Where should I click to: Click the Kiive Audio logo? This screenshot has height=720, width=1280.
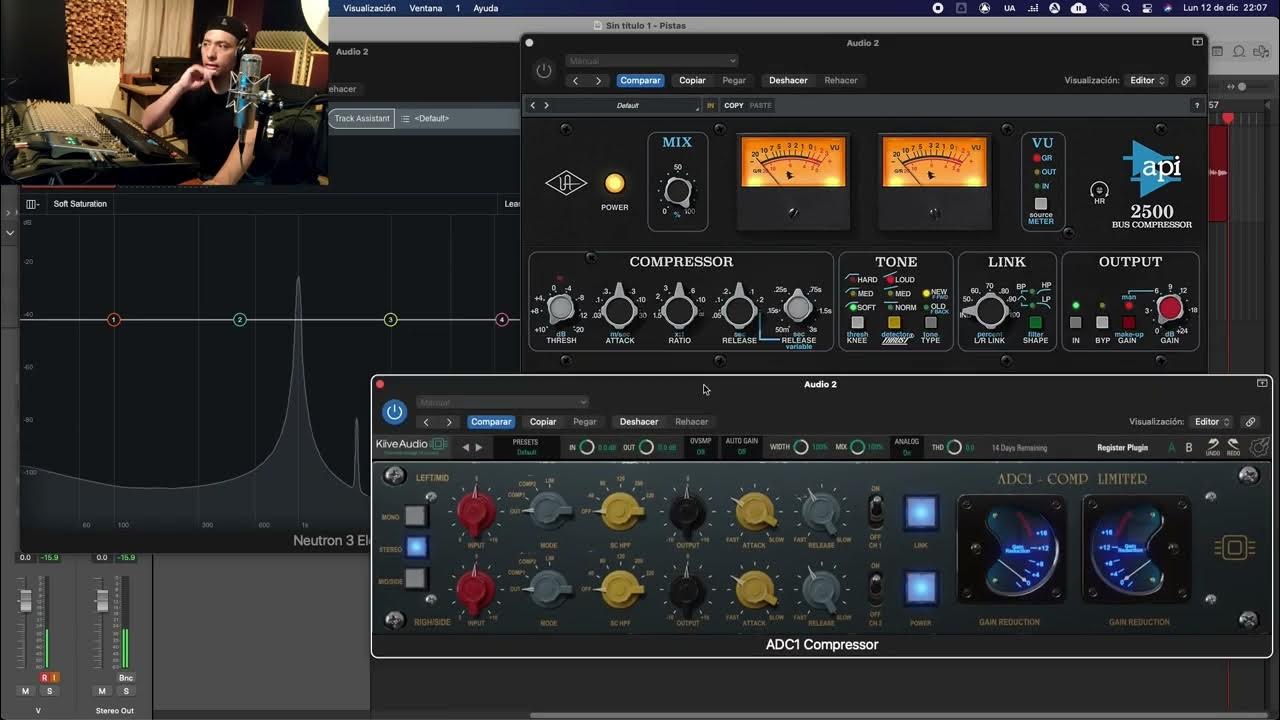(412, 445)
